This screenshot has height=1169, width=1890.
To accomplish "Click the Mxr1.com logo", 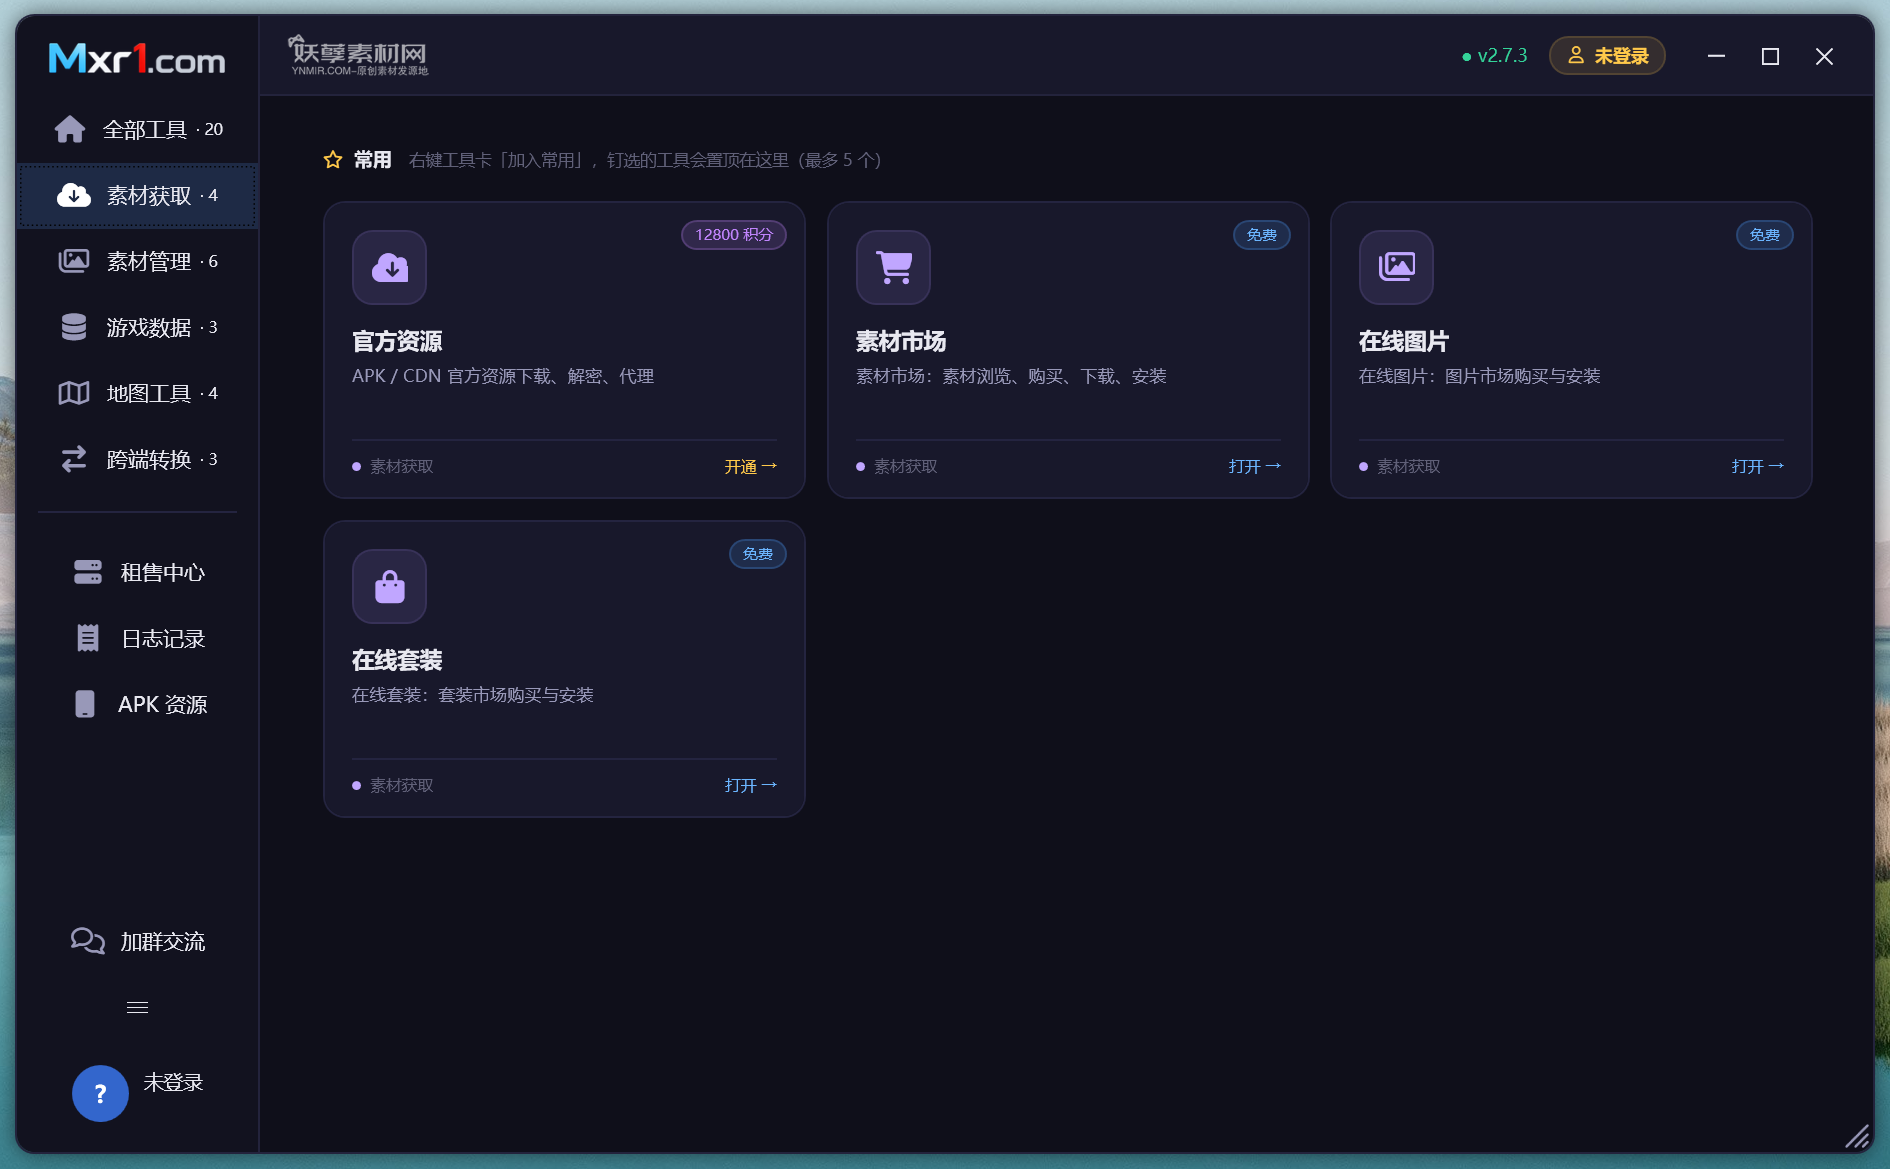I will (x=137, y=58).
